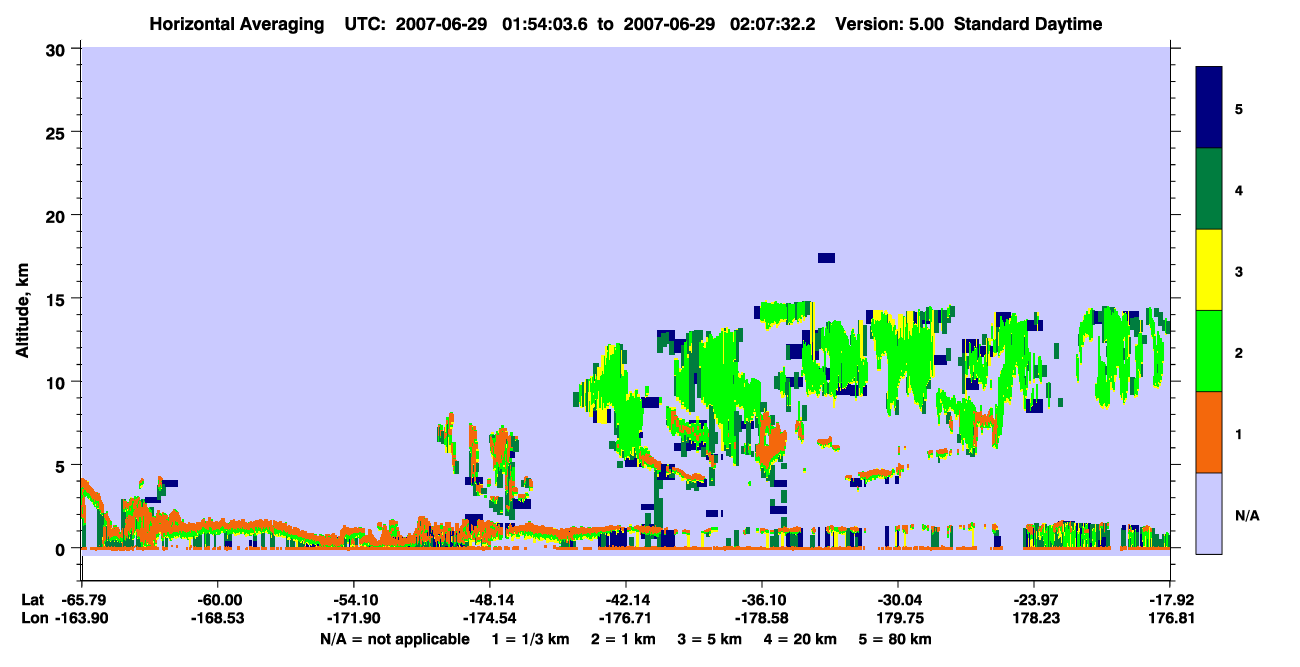Click 'Standard Daytime' in the title
1300x667 pixels.
pos(1028,24)
